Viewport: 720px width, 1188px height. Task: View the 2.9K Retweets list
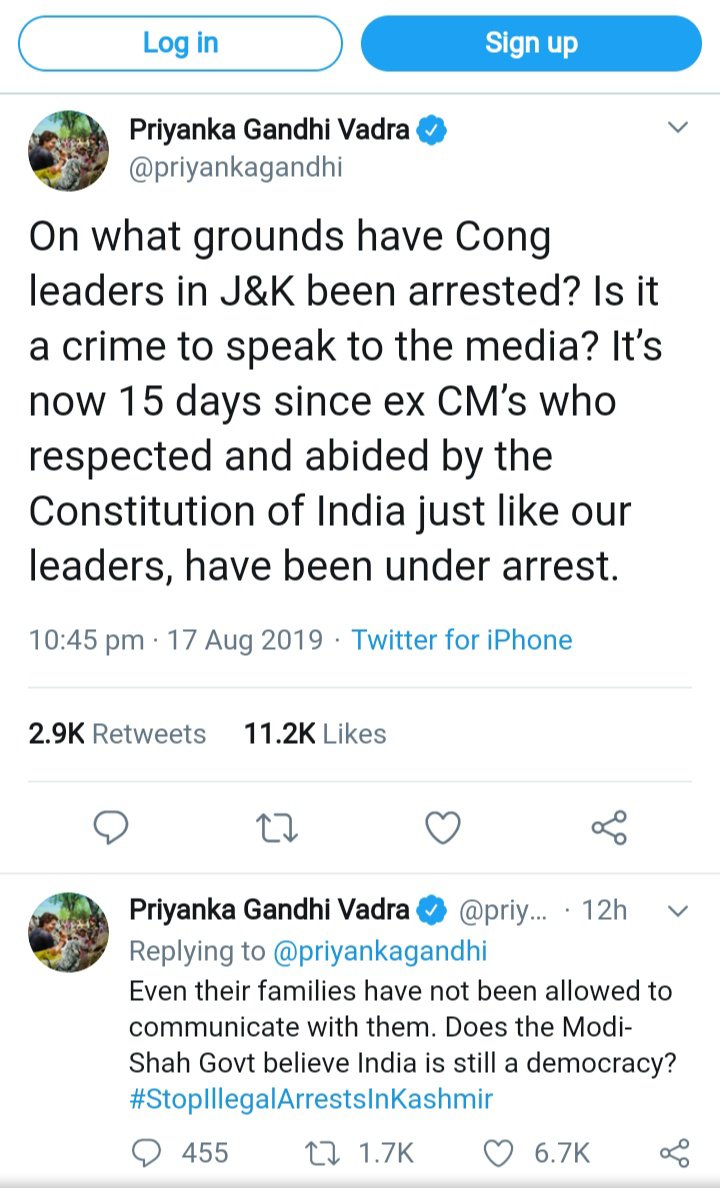point(117,734)
